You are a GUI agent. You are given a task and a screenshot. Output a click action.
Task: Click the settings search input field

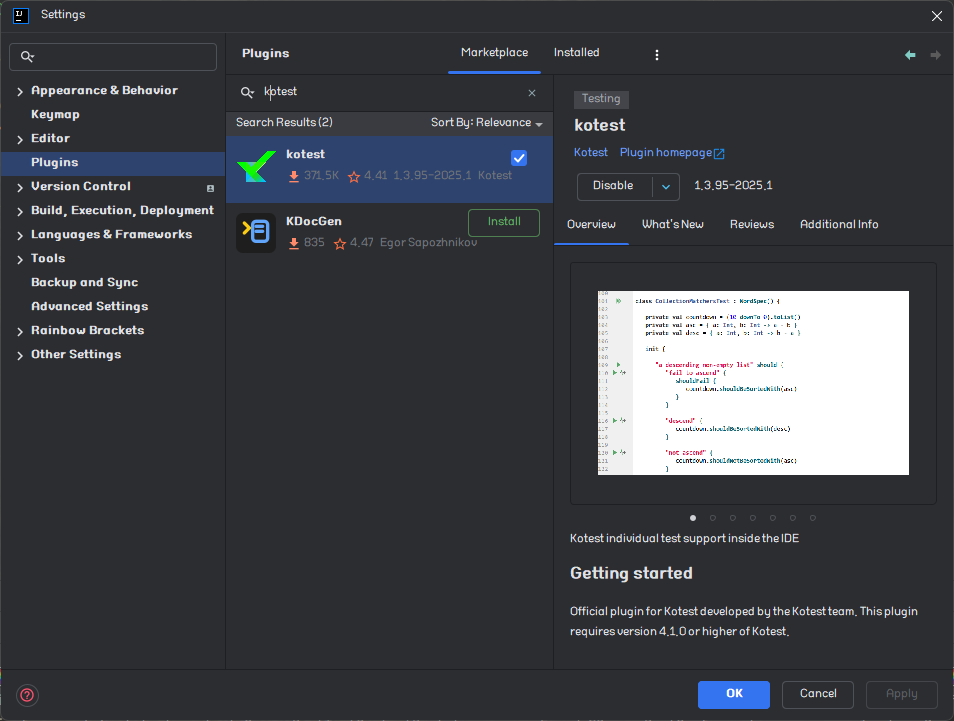[113, 57]
